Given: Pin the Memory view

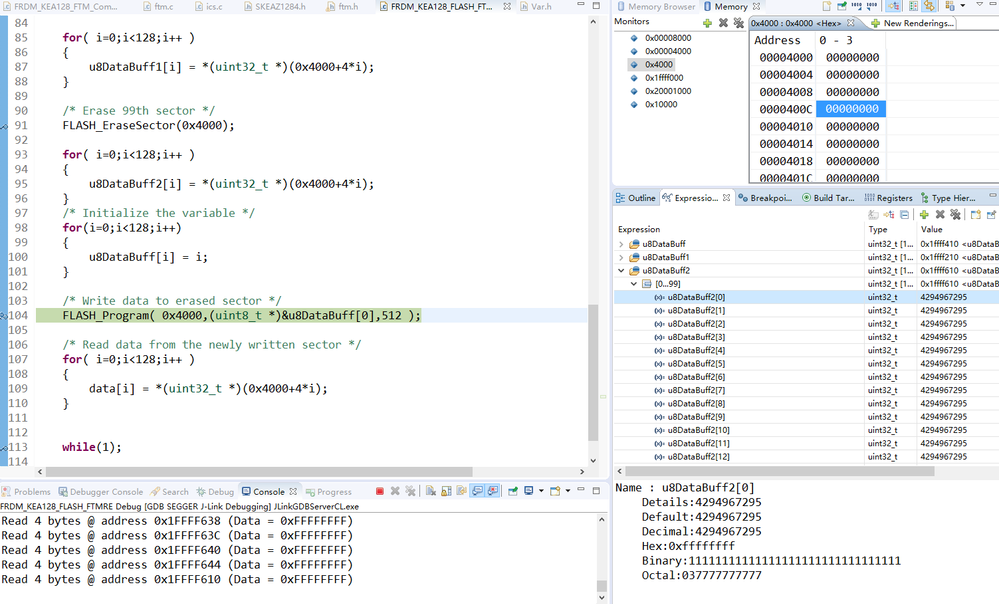Looking at the screenshot, I should coord(842,6).
